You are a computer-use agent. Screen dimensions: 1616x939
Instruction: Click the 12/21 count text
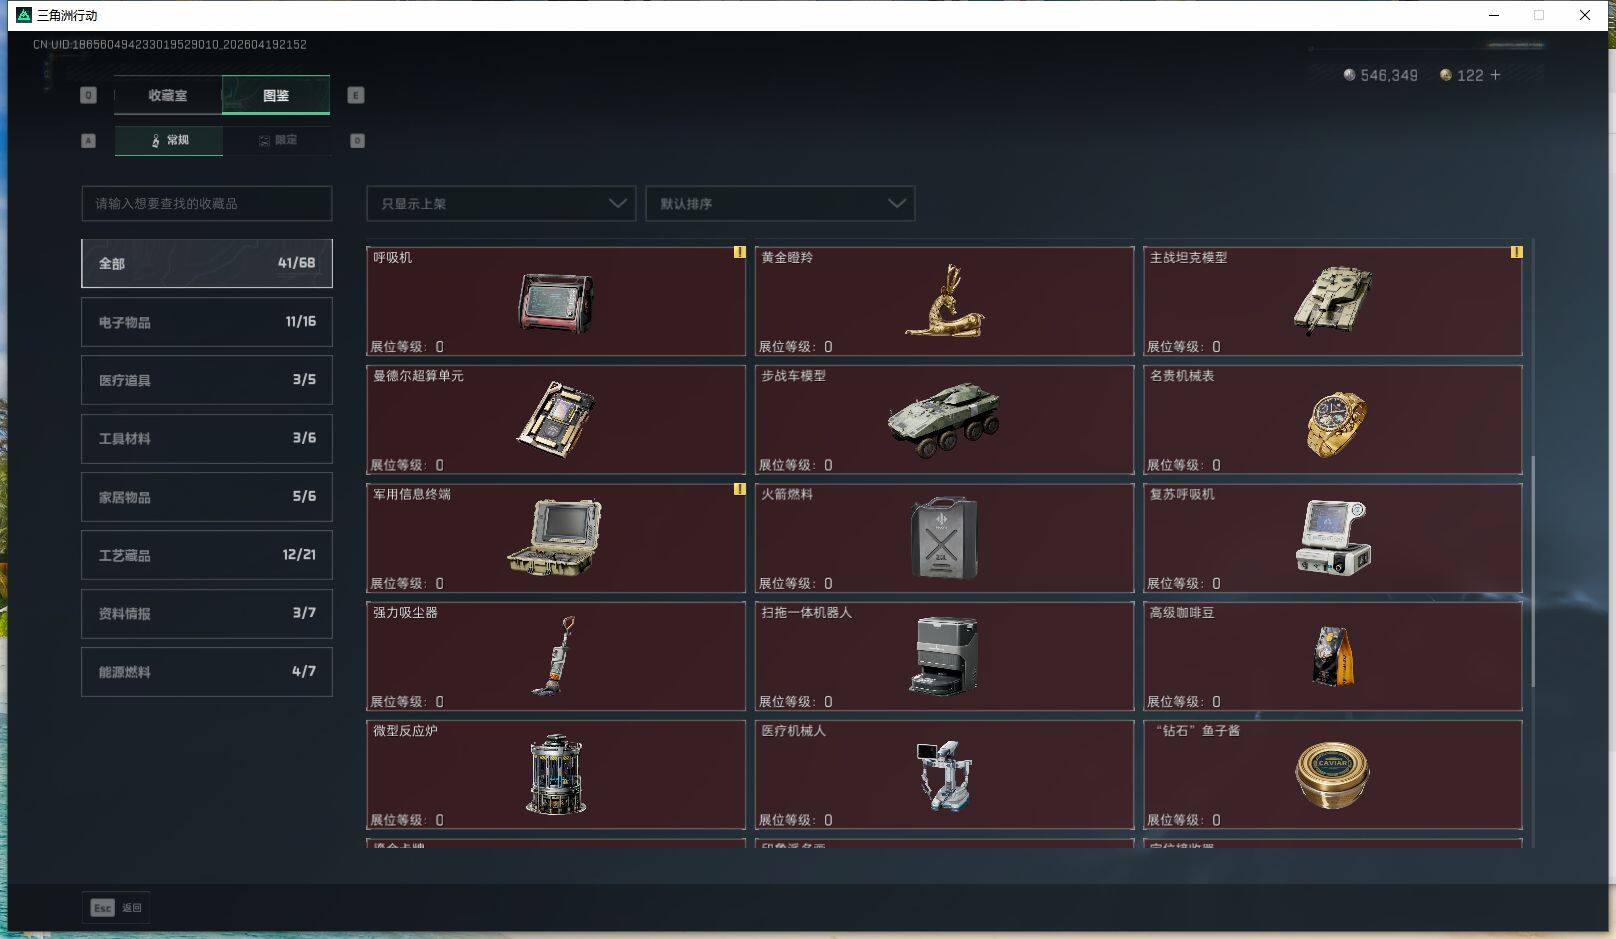299,555
